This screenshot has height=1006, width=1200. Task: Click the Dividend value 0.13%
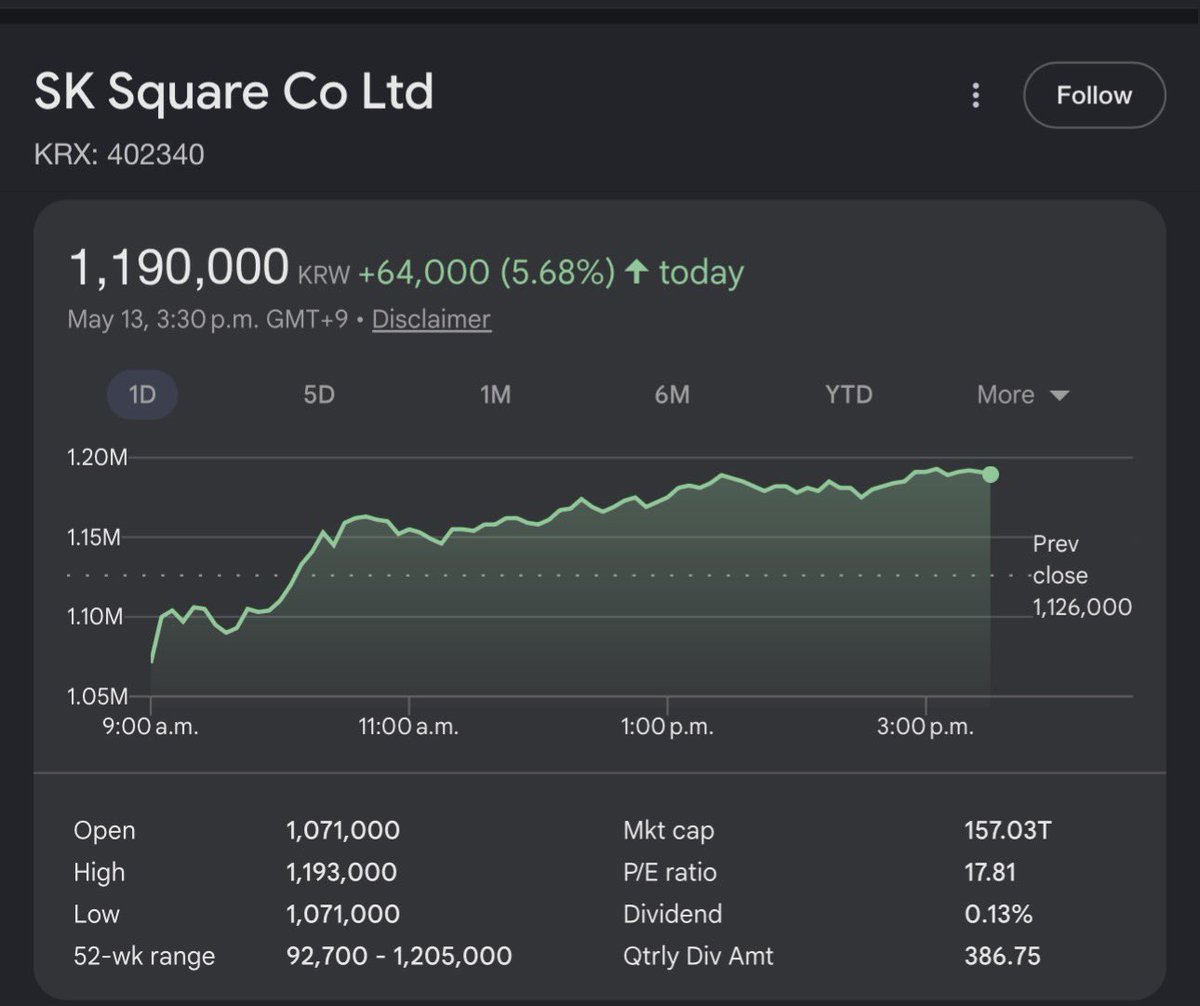coord(998,913)
